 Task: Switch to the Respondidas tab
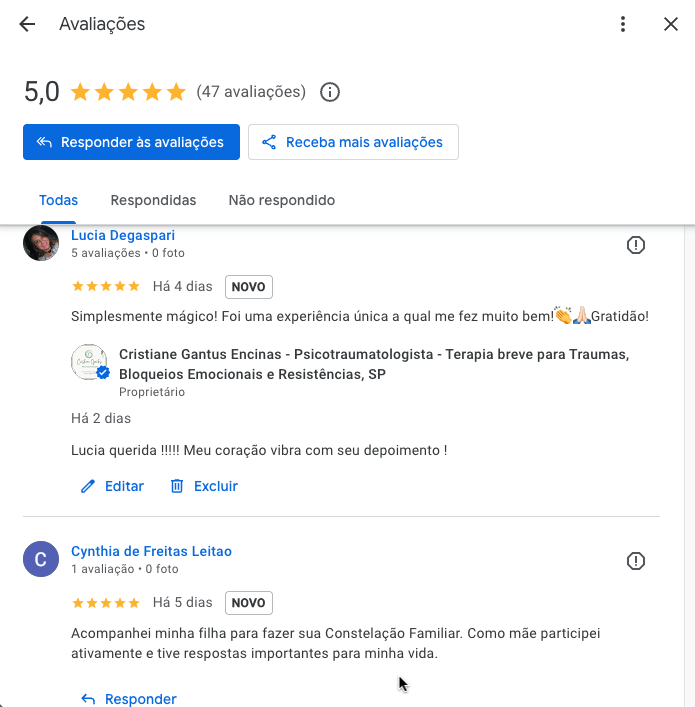point(153,200)
